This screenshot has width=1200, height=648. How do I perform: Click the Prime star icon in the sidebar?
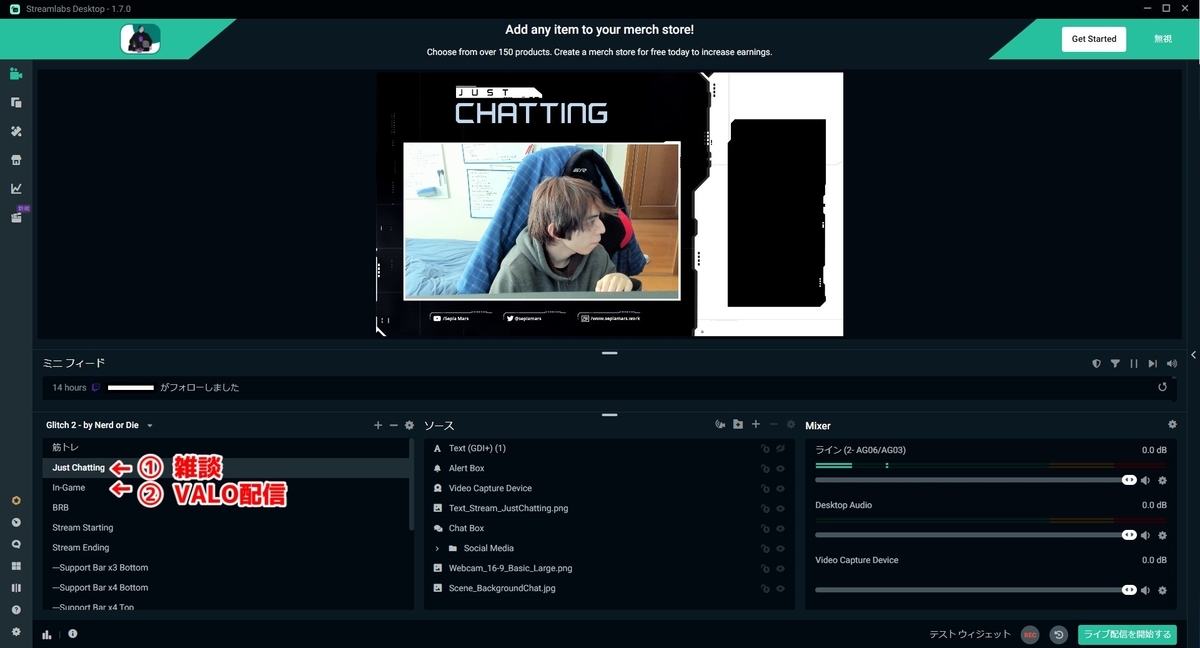coord(16,500)
